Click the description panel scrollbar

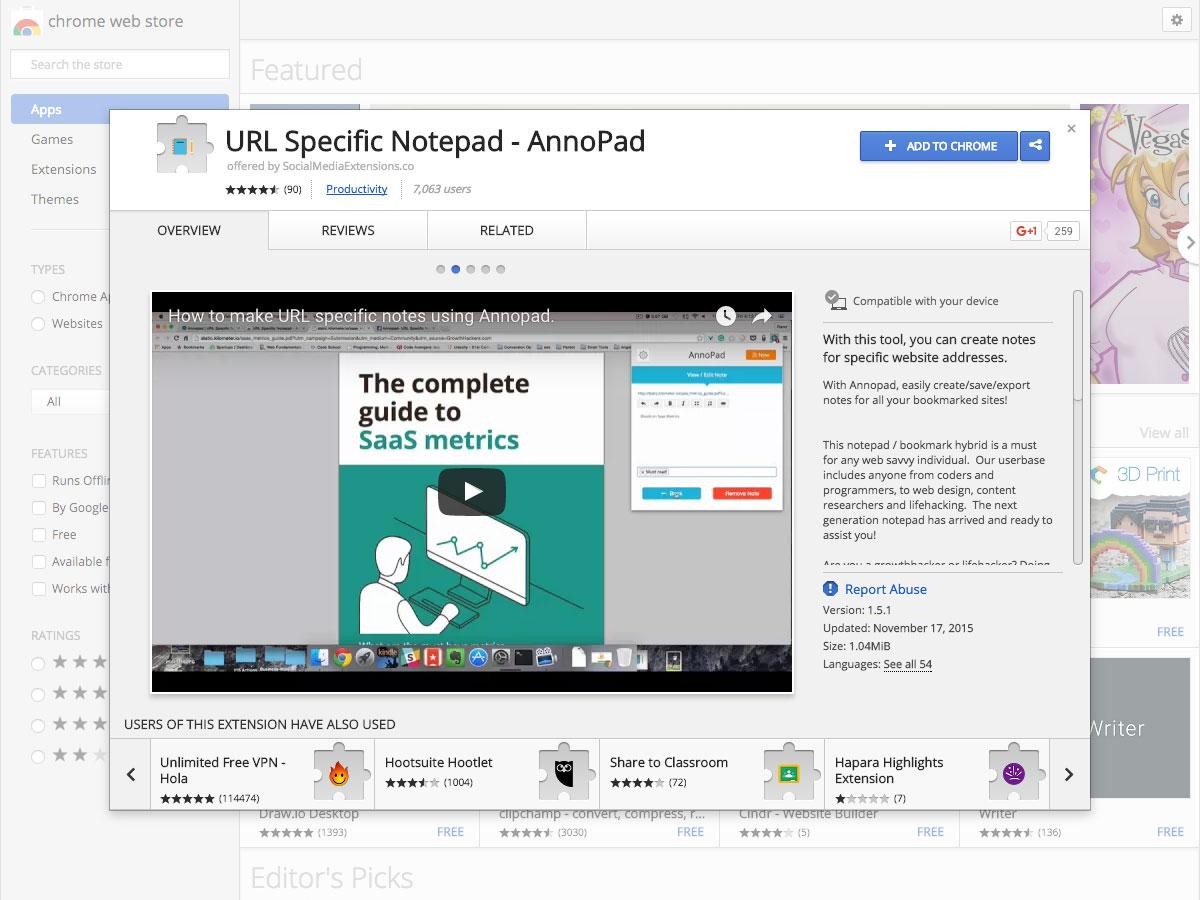click(1077, 345)
